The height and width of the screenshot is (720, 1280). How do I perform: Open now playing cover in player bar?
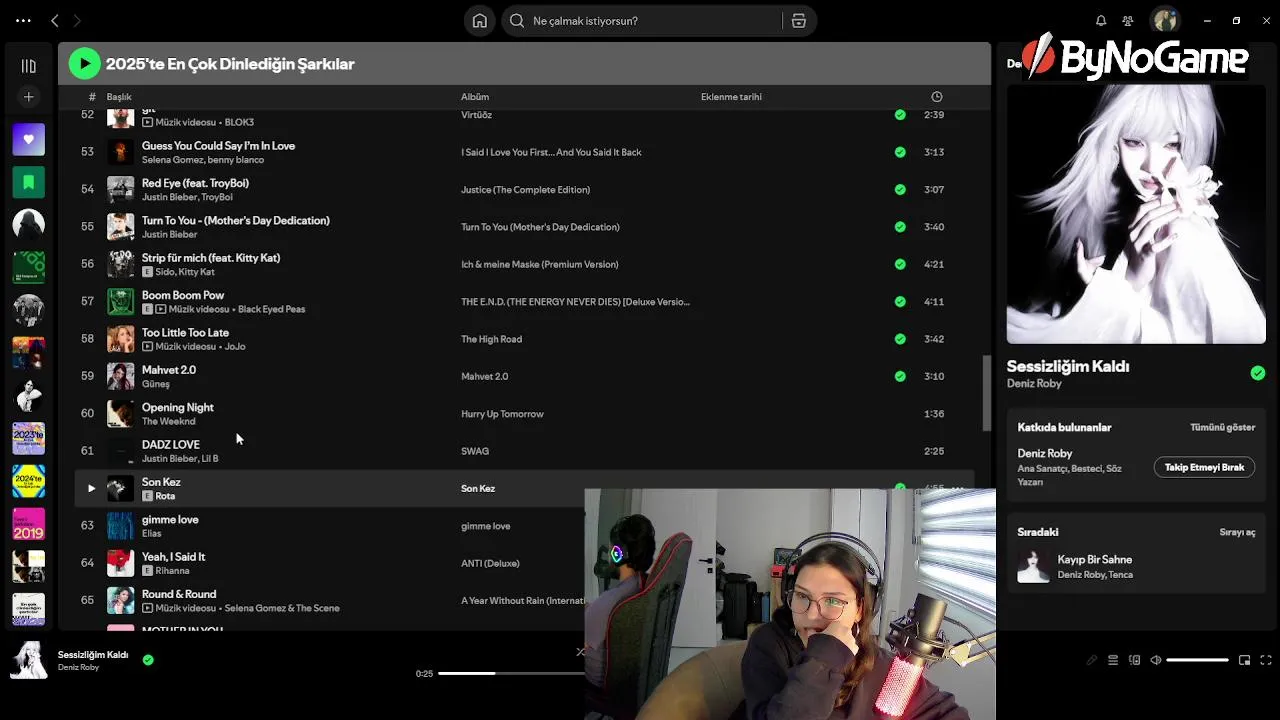pos(28,660)
